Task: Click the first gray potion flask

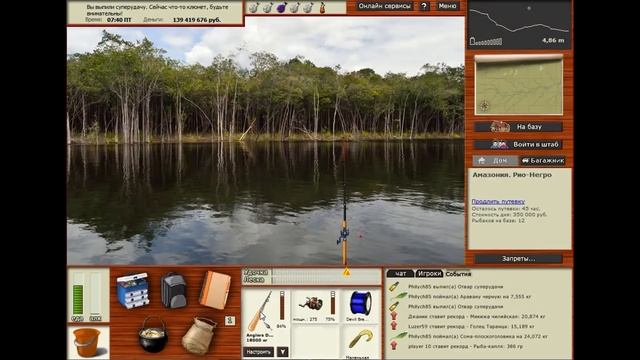Action: pos(253,7)
